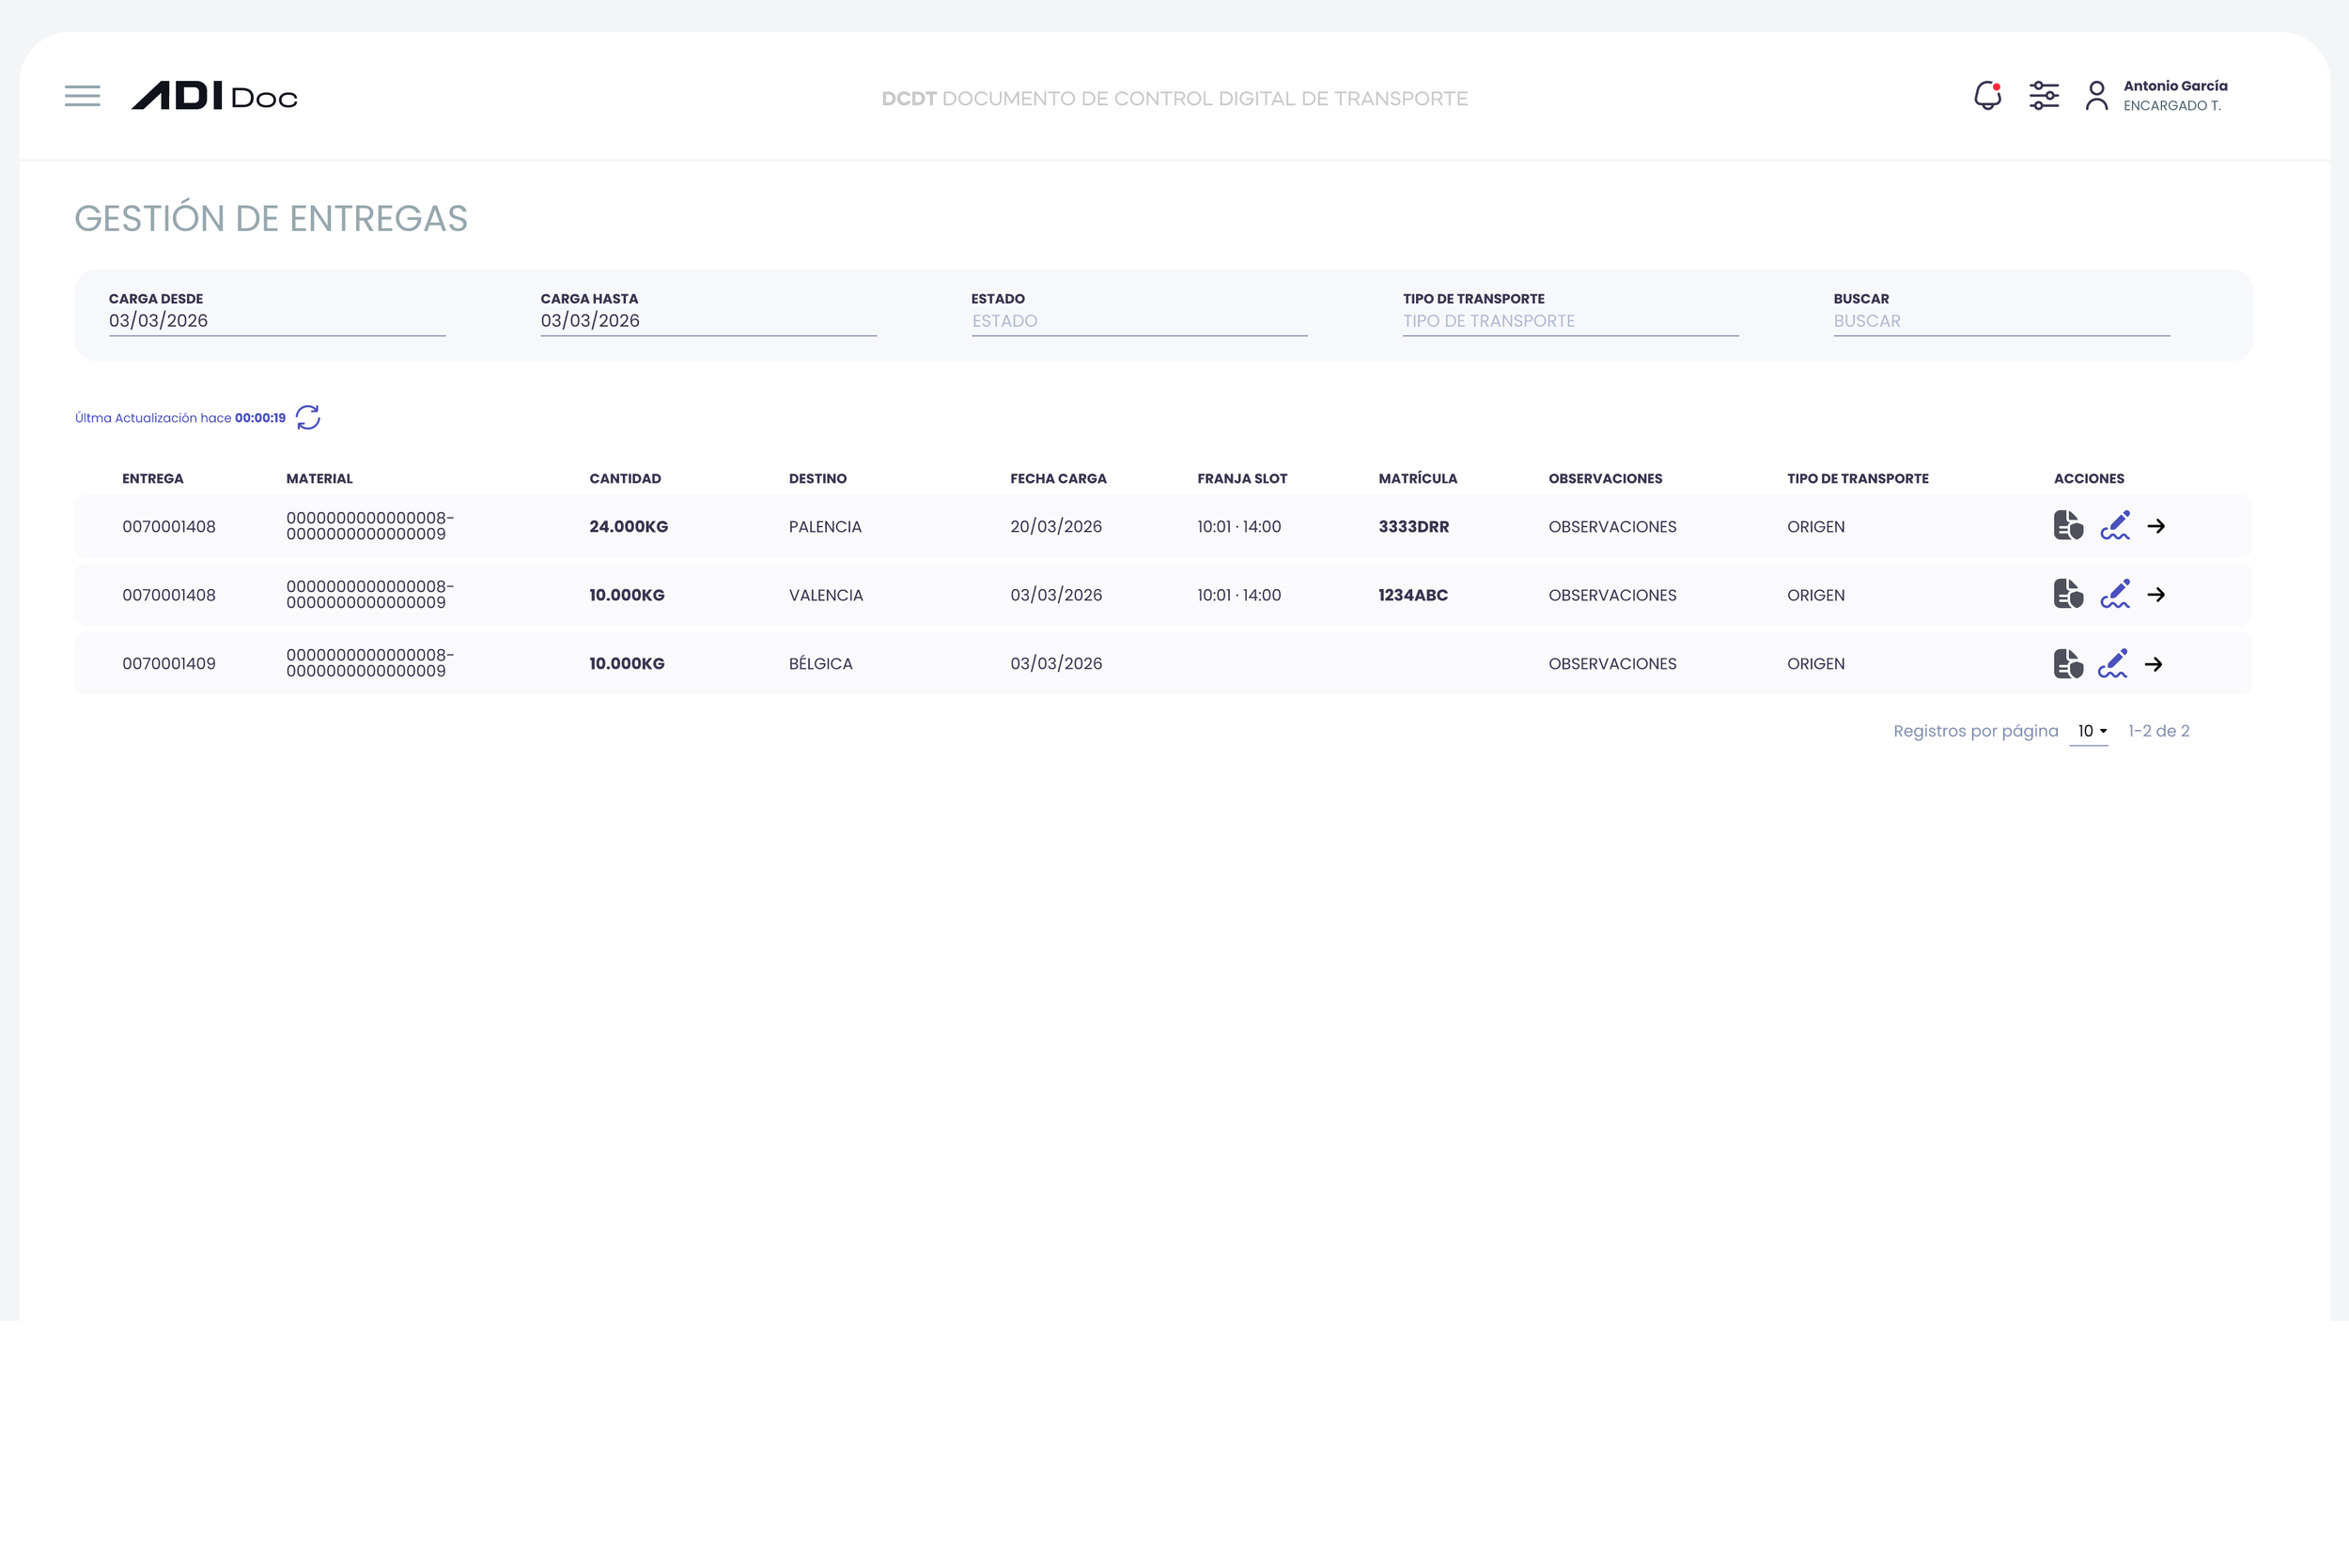2349x1568 pixels.
Task: Open the hamburger menu
Action: click(82, 96)
